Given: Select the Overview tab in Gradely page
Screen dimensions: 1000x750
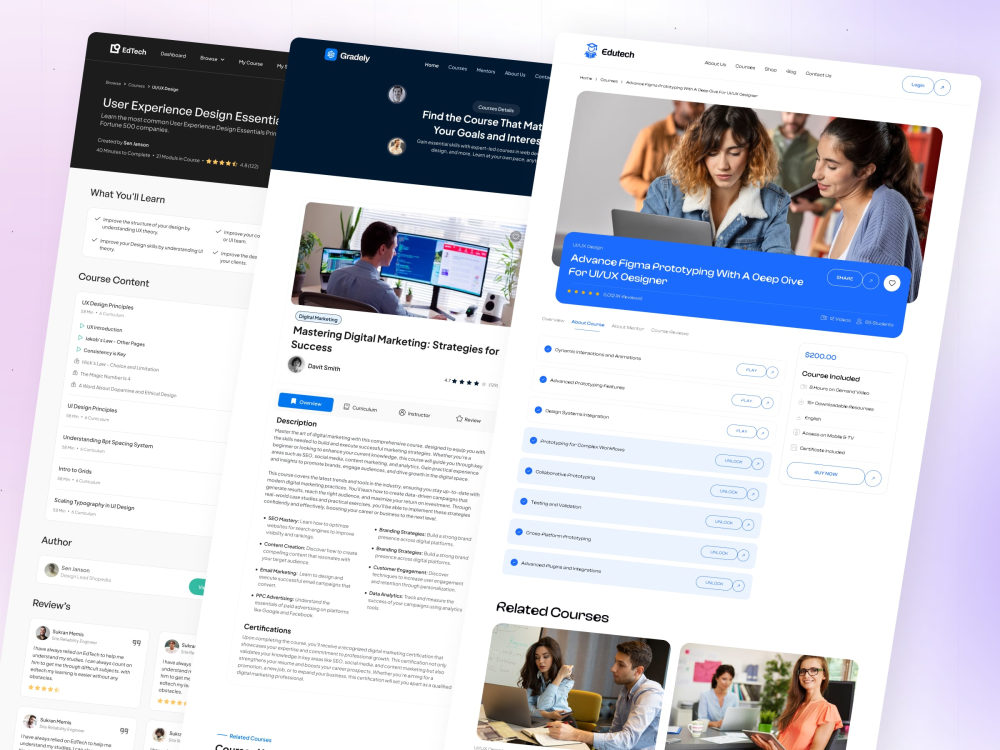Looking at the screenshot, I should pos(305,402).
